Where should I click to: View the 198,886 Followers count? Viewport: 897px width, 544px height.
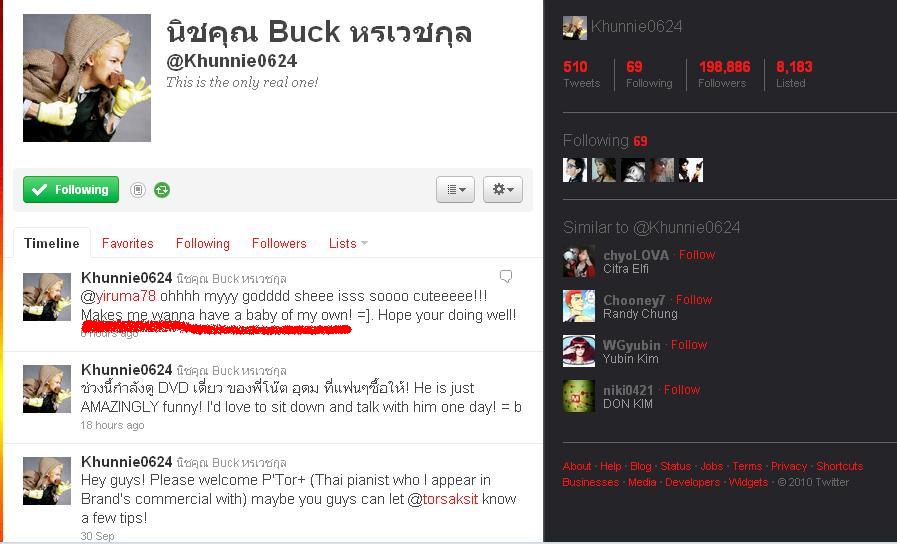pos(724,74)
